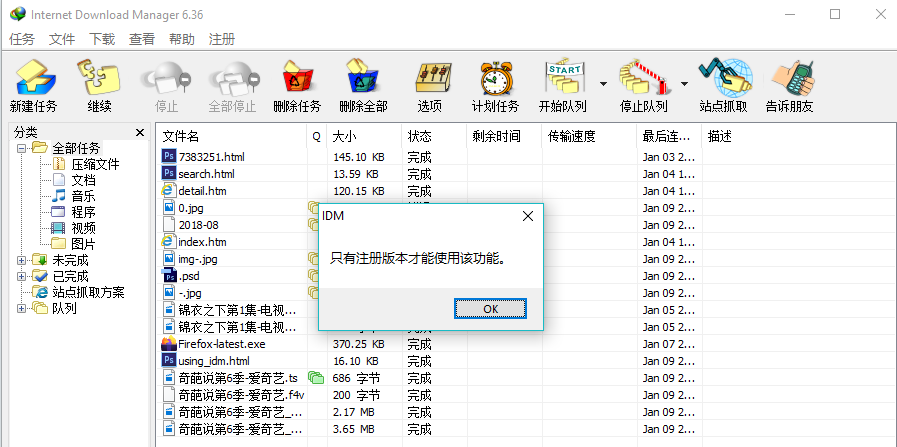Click the IDM logo in title bar
Image resolution: width=897 pixels, height=447 pixels.
click(x=18, y=14)
